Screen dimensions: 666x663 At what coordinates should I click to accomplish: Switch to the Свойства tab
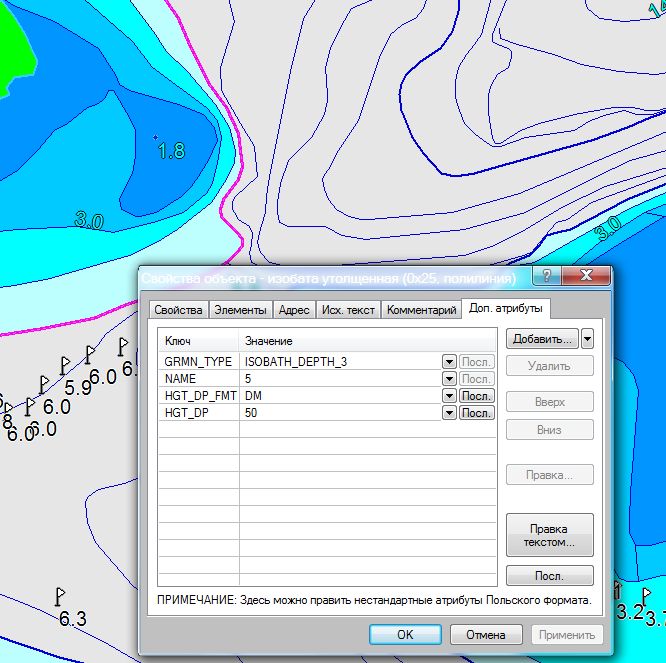[x=179, y=310]
